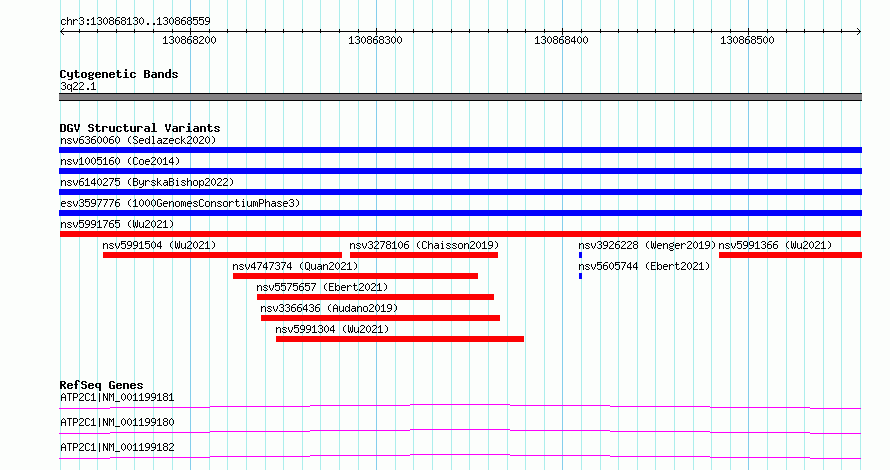
Task: Click ruler position label 130868500
Action: tap(747, 40)
